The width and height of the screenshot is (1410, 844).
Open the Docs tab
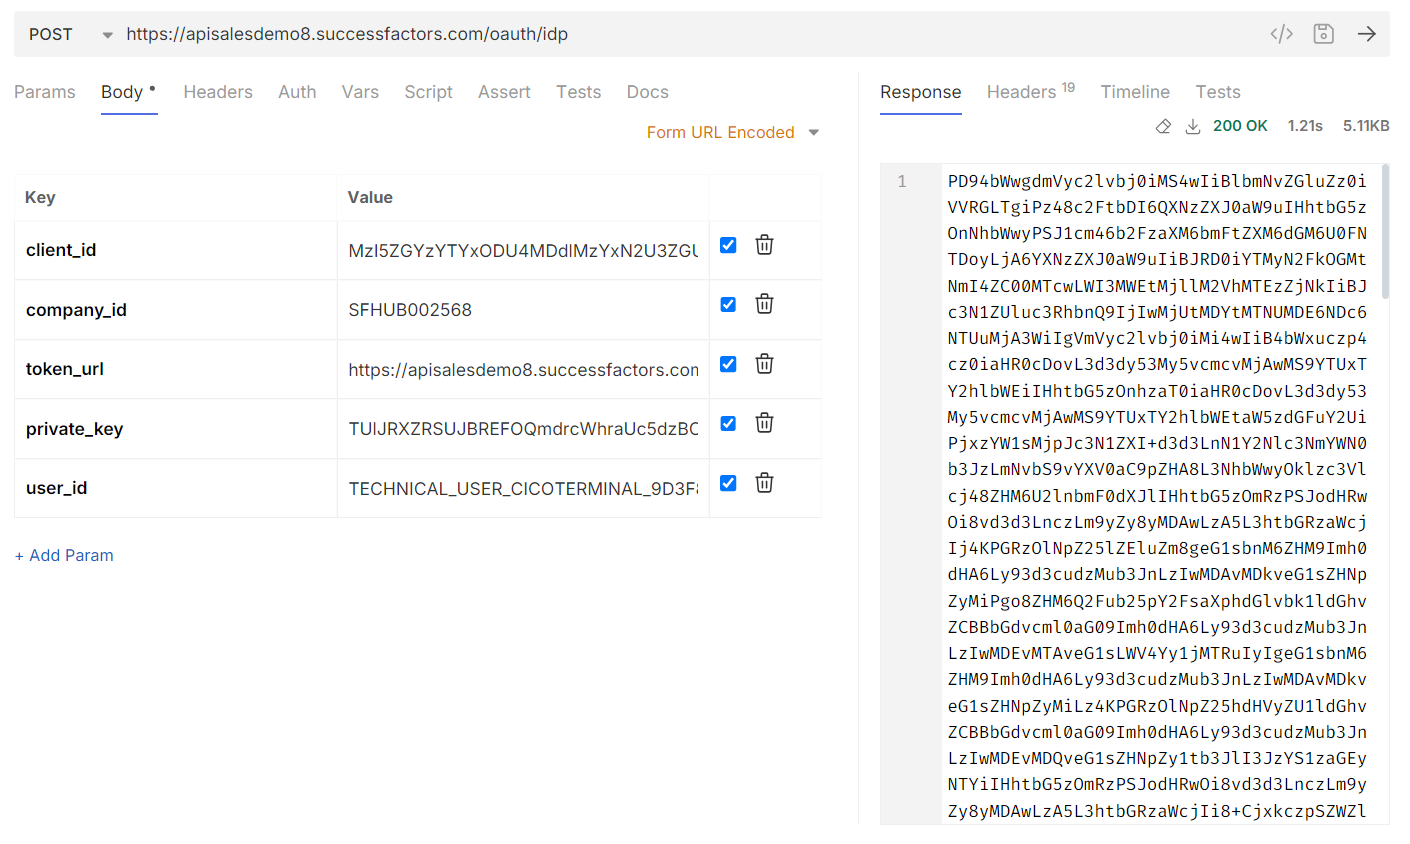[x=648, y=92]
